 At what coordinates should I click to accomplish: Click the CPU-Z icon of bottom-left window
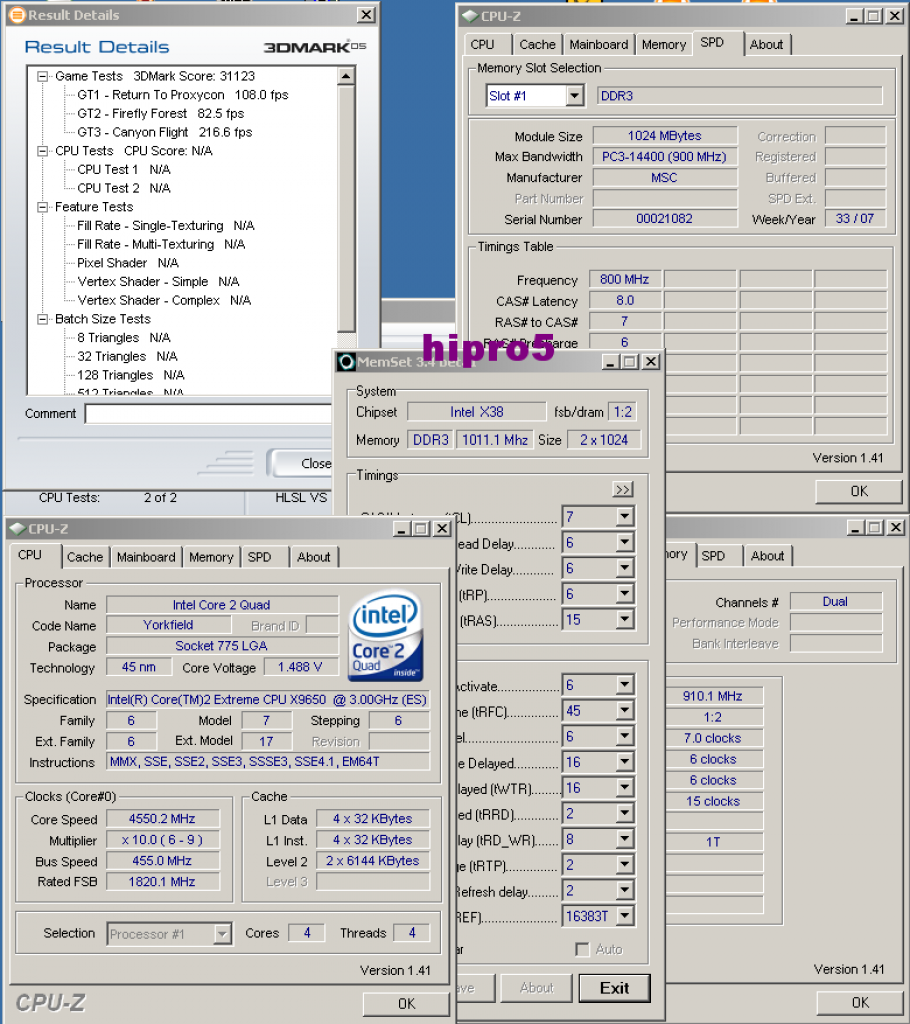pyautogui.click(x=18, y=528)
